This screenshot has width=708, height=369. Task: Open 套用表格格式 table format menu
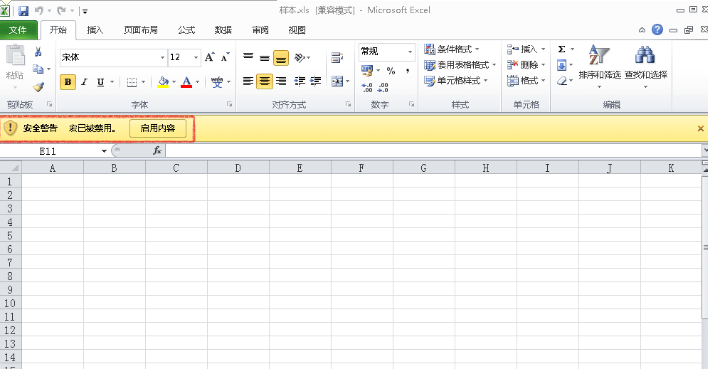click(x=460, y=65)
